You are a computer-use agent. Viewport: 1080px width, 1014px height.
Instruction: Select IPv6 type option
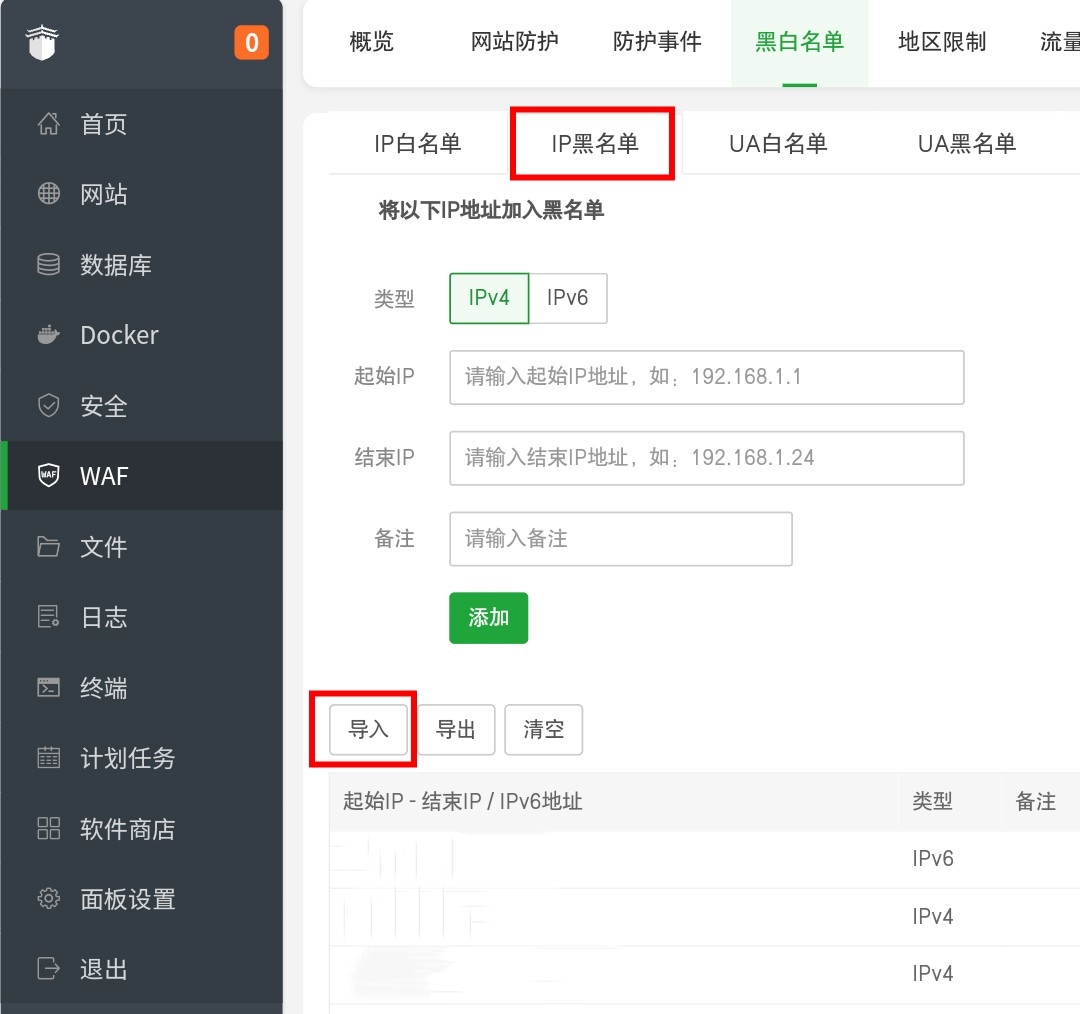567,298
